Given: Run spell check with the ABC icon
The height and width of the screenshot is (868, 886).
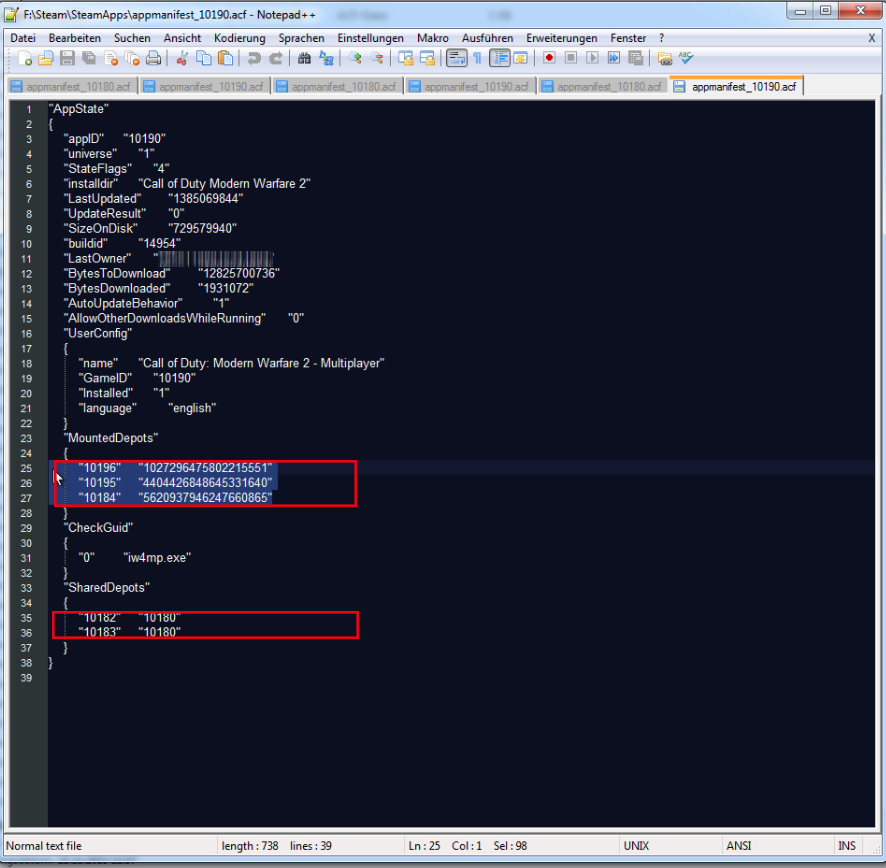Looking at the screenshot, I should point(686,58).
